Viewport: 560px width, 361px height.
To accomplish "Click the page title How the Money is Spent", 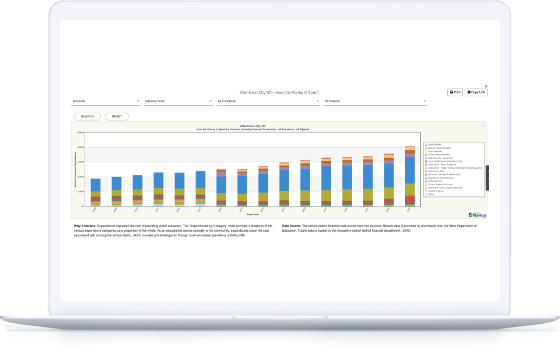I will (279, 92).
